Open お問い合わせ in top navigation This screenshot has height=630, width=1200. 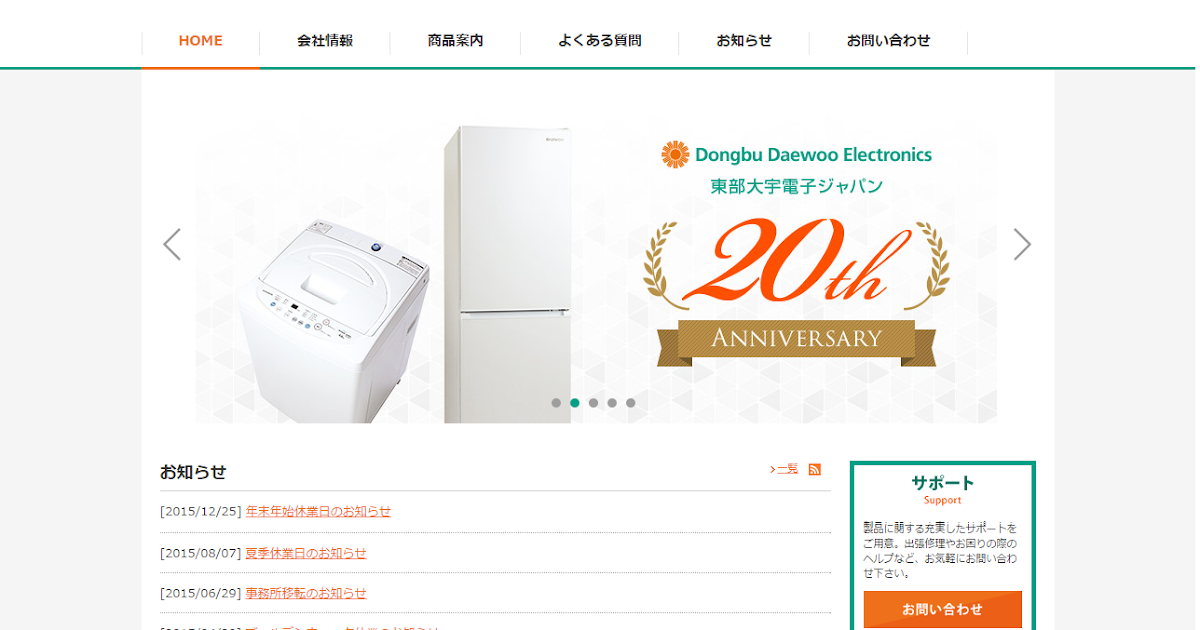(888, 41)
